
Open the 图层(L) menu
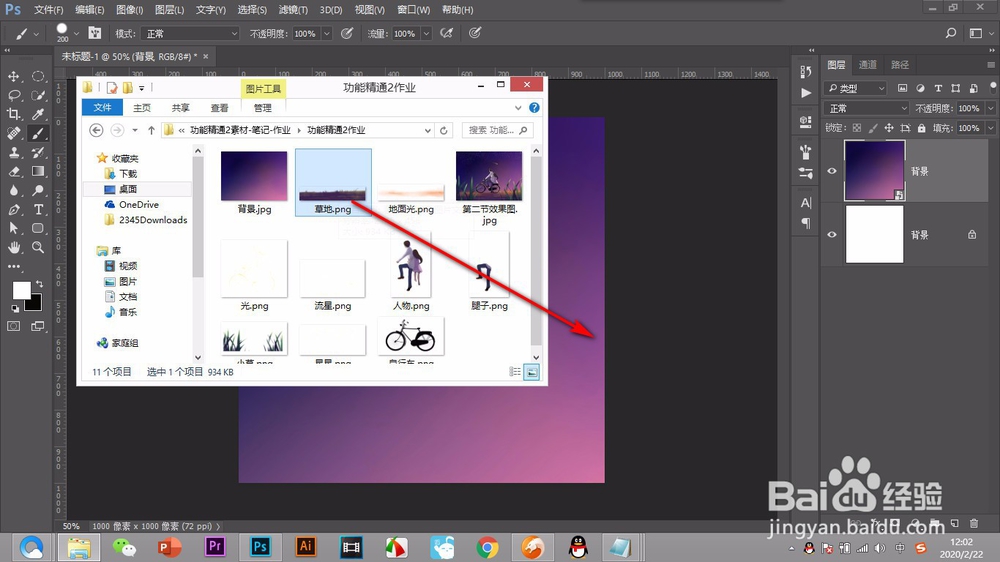click(x=169, y=10)
